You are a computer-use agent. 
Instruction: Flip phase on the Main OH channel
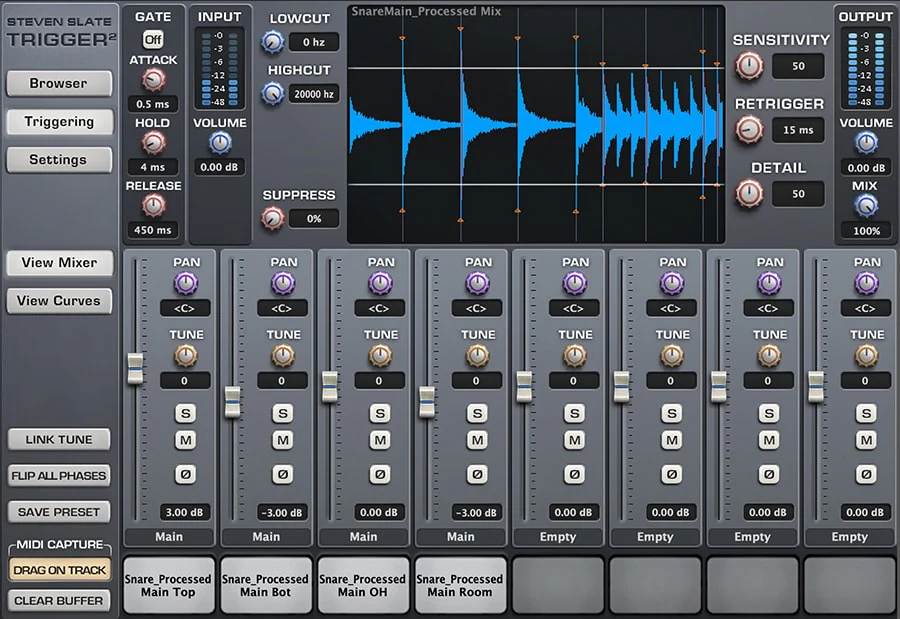pos(380,474)
